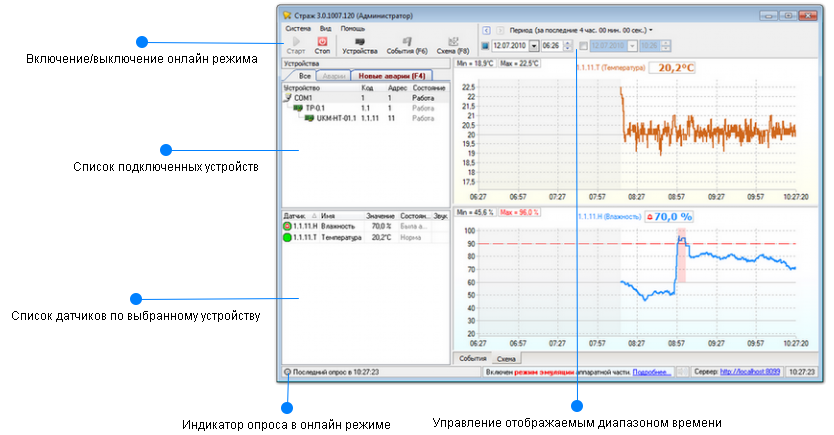
Task: Click Последний опрос в 10:27:23 status text
Action: click(336, 372)
